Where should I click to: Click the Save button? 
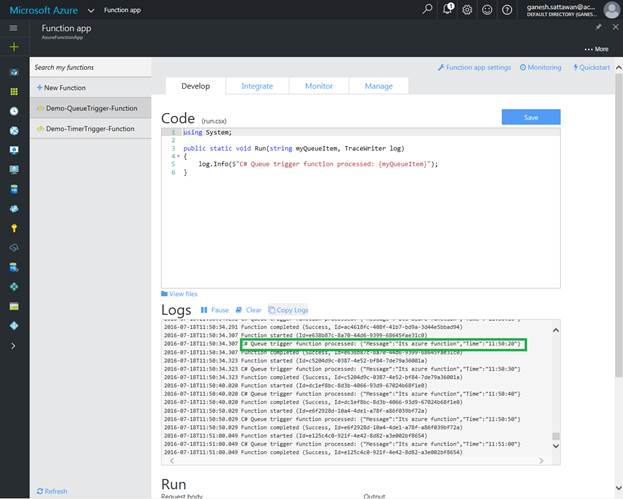(x=530, y=117)
